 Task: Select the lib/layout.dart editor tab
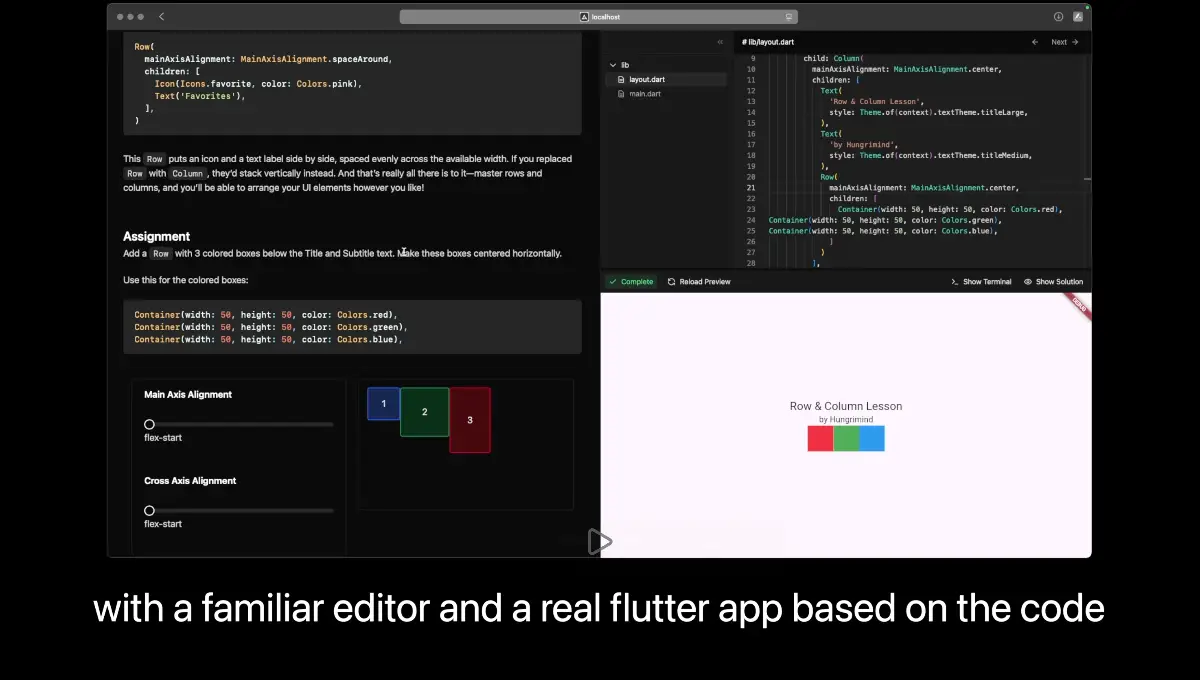[768, 42]
